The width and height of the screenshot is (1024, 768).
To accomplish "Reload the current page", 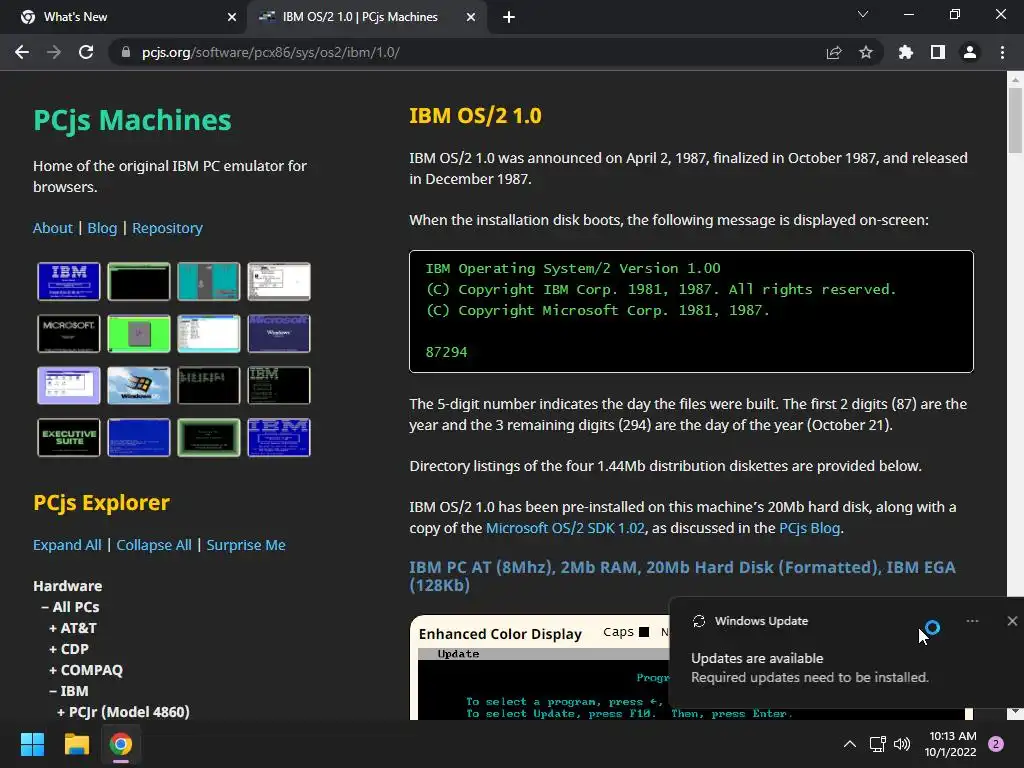I will (x=86, y=52).
